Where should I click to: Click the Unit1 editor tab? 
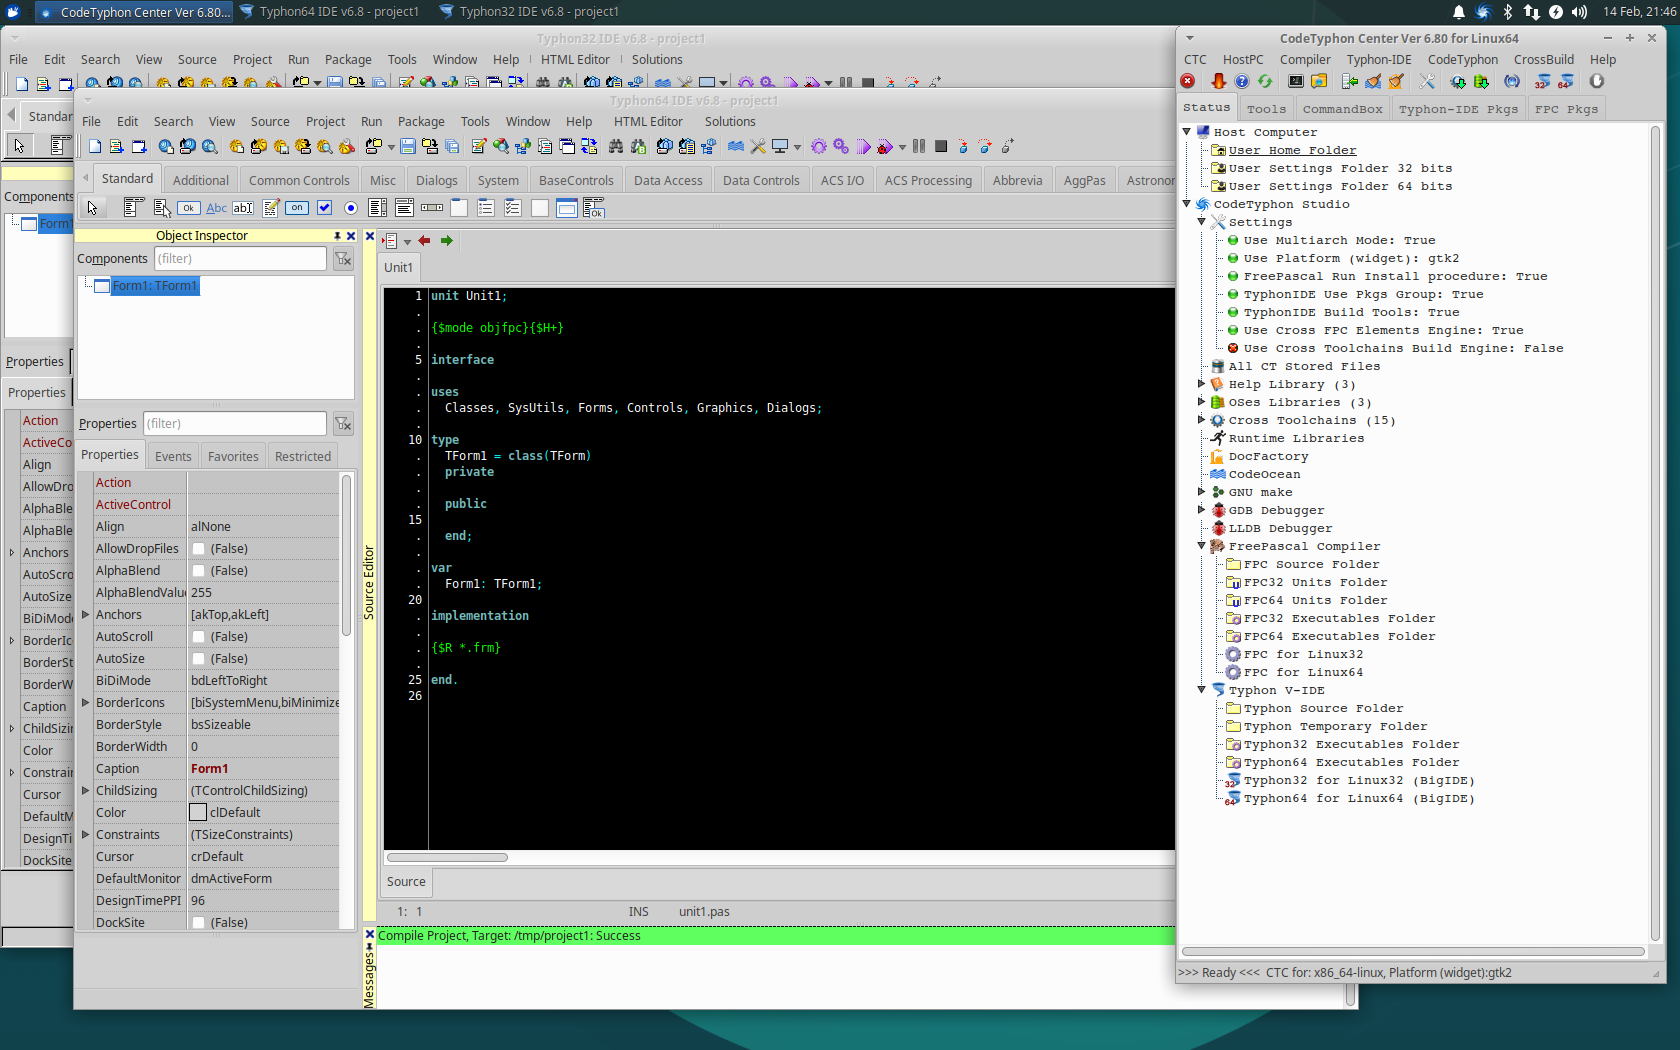coord(399,267)
